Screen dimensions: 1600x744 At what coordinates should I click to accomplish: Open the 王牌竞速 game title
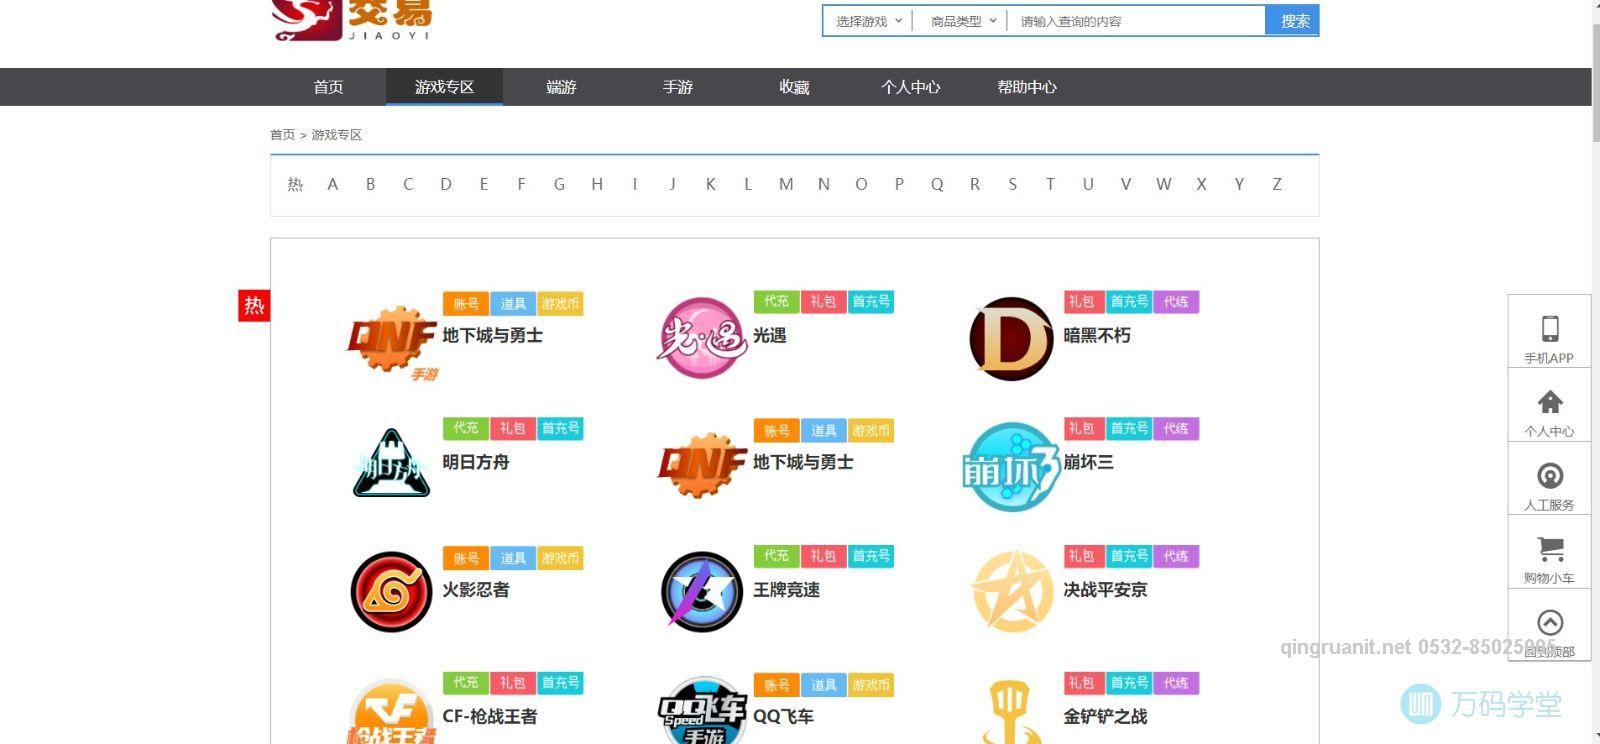[787, 590]
